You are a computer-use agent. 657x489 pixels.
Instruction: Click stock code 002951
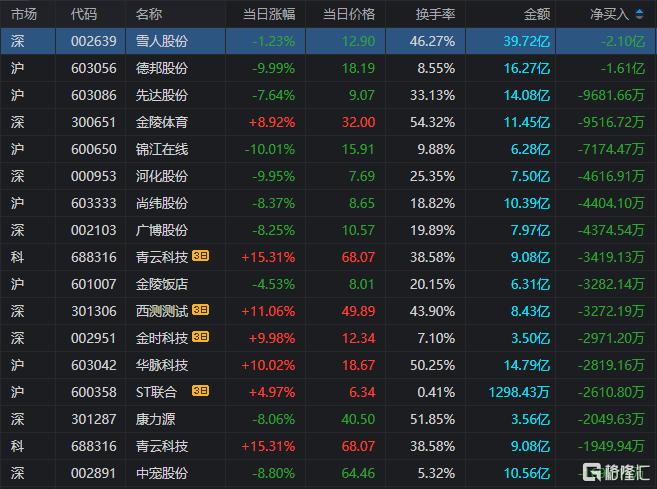pos(93,338)
